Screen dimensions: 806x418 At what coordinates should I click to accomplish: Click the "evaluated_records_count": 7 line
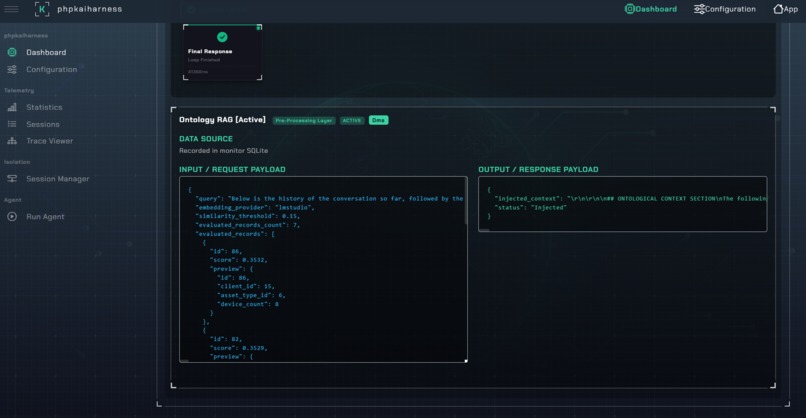pyautogui.click(x=247, y=225)
